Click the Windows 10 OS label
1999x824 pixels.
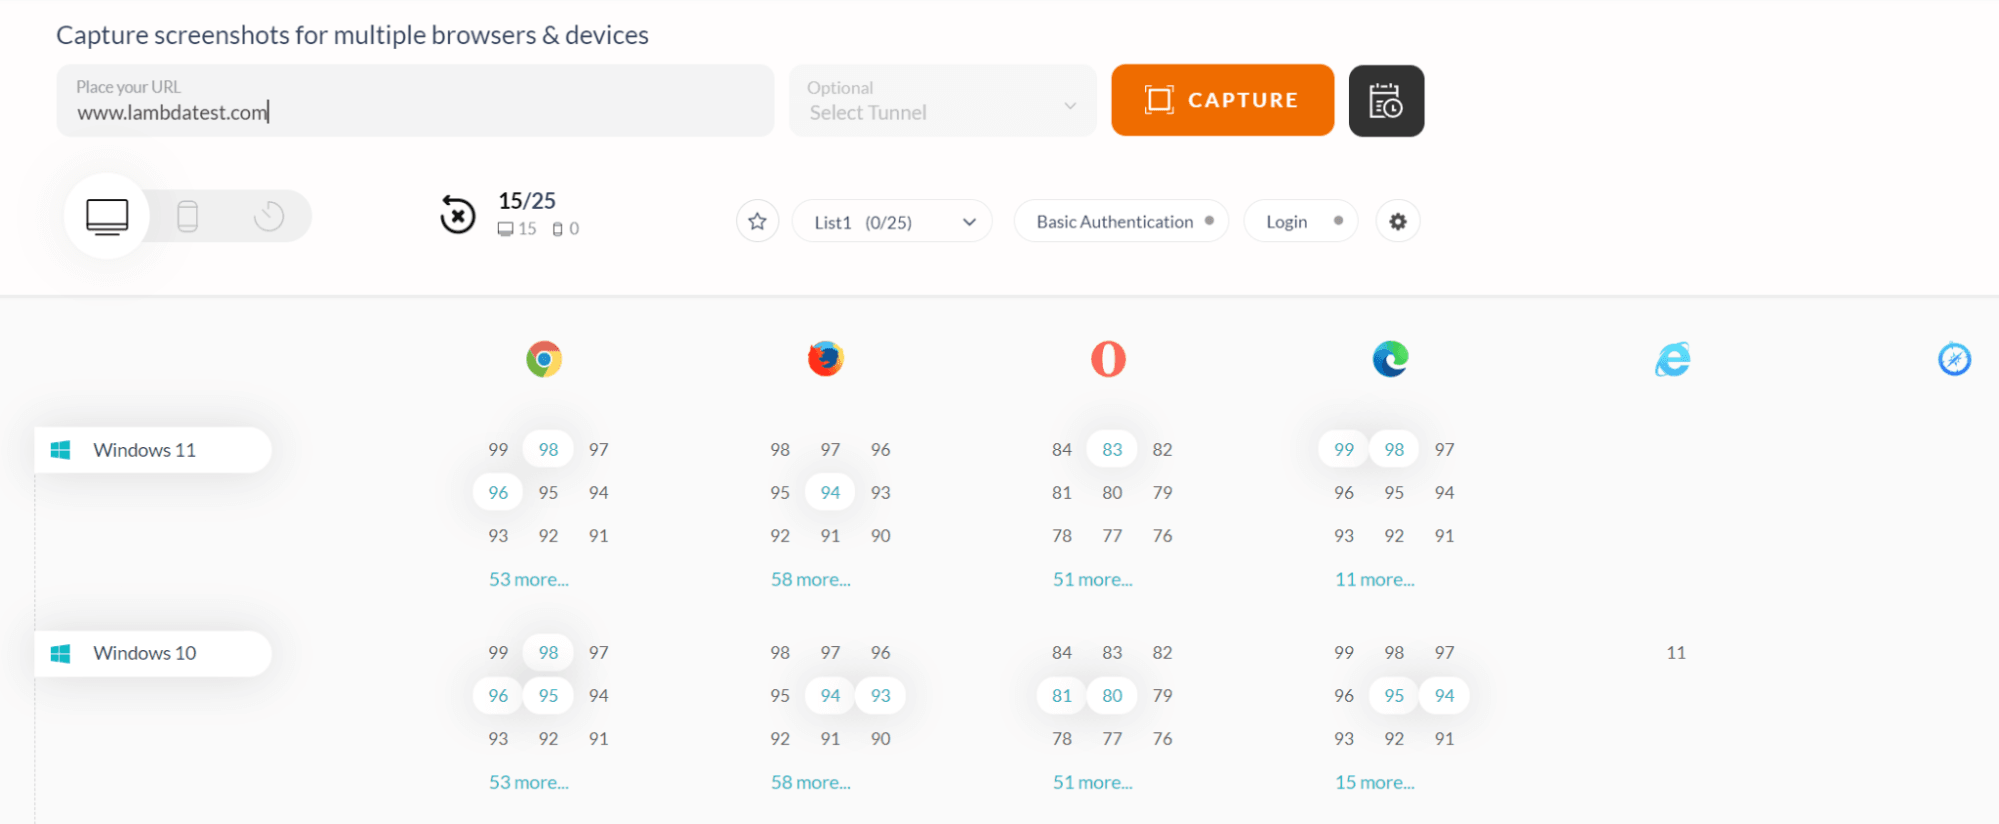[x=153, y=653]
